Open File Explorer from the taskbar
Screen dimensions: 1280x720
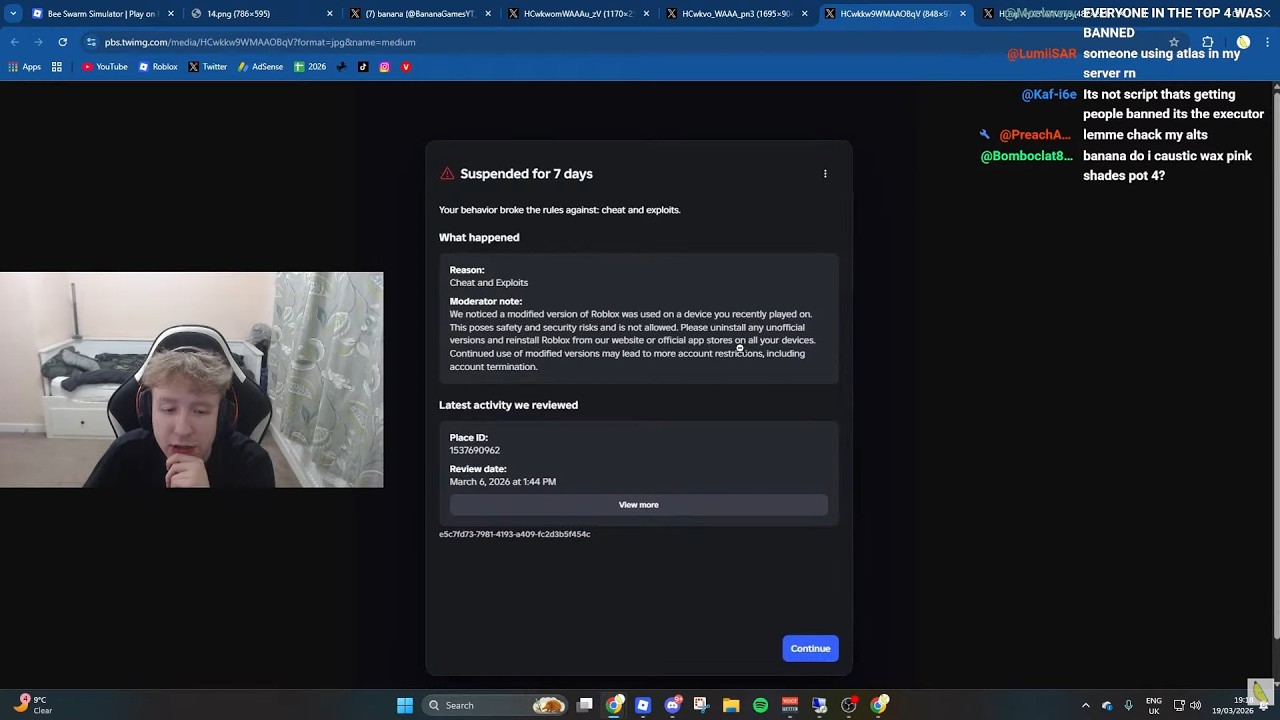click(731, 706)
